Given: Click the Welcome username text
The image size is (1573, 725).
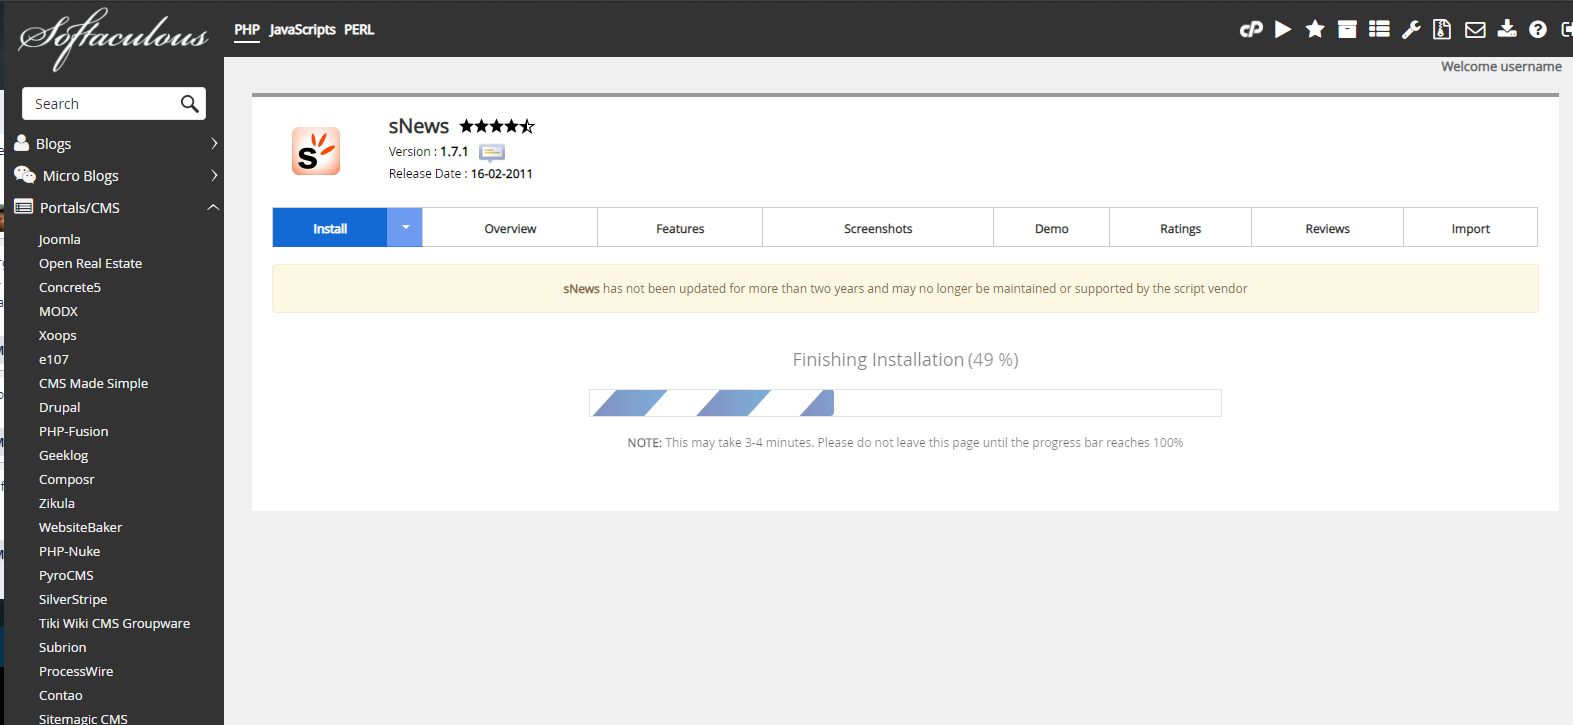Looking at the screenshot, I should 1501,66.
